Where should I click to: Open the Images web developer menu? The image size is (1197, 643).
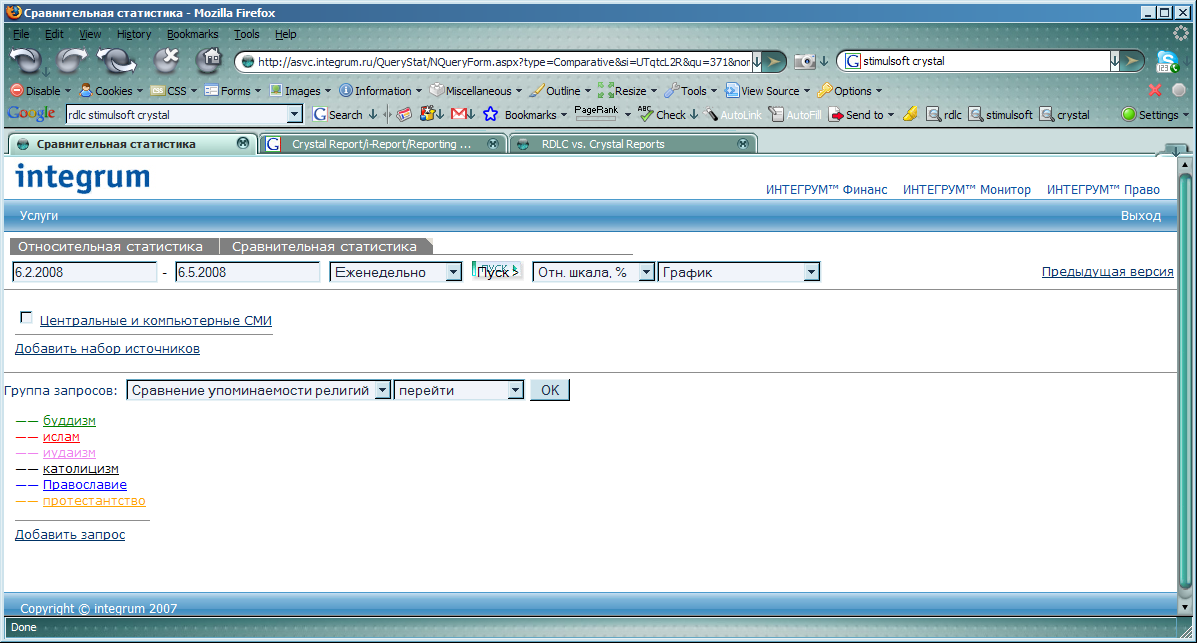[x=299, y=90]
